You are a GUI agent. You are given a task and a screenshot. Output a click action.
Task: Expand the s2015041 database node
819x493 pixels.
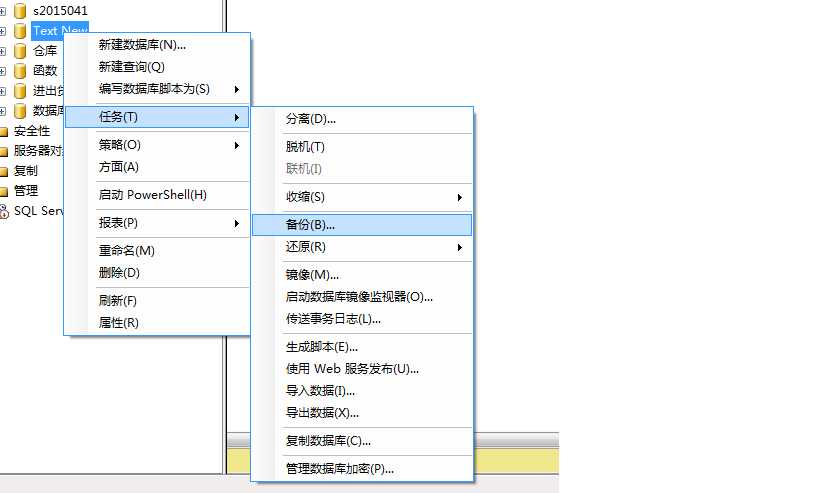pos(3,11)
